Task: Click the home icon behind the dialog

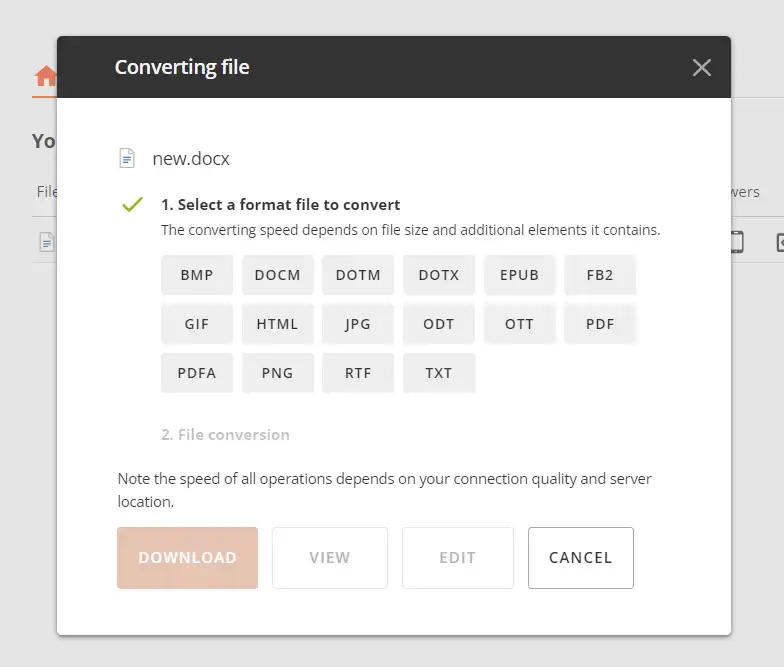Action: click(x=45, y=76)
